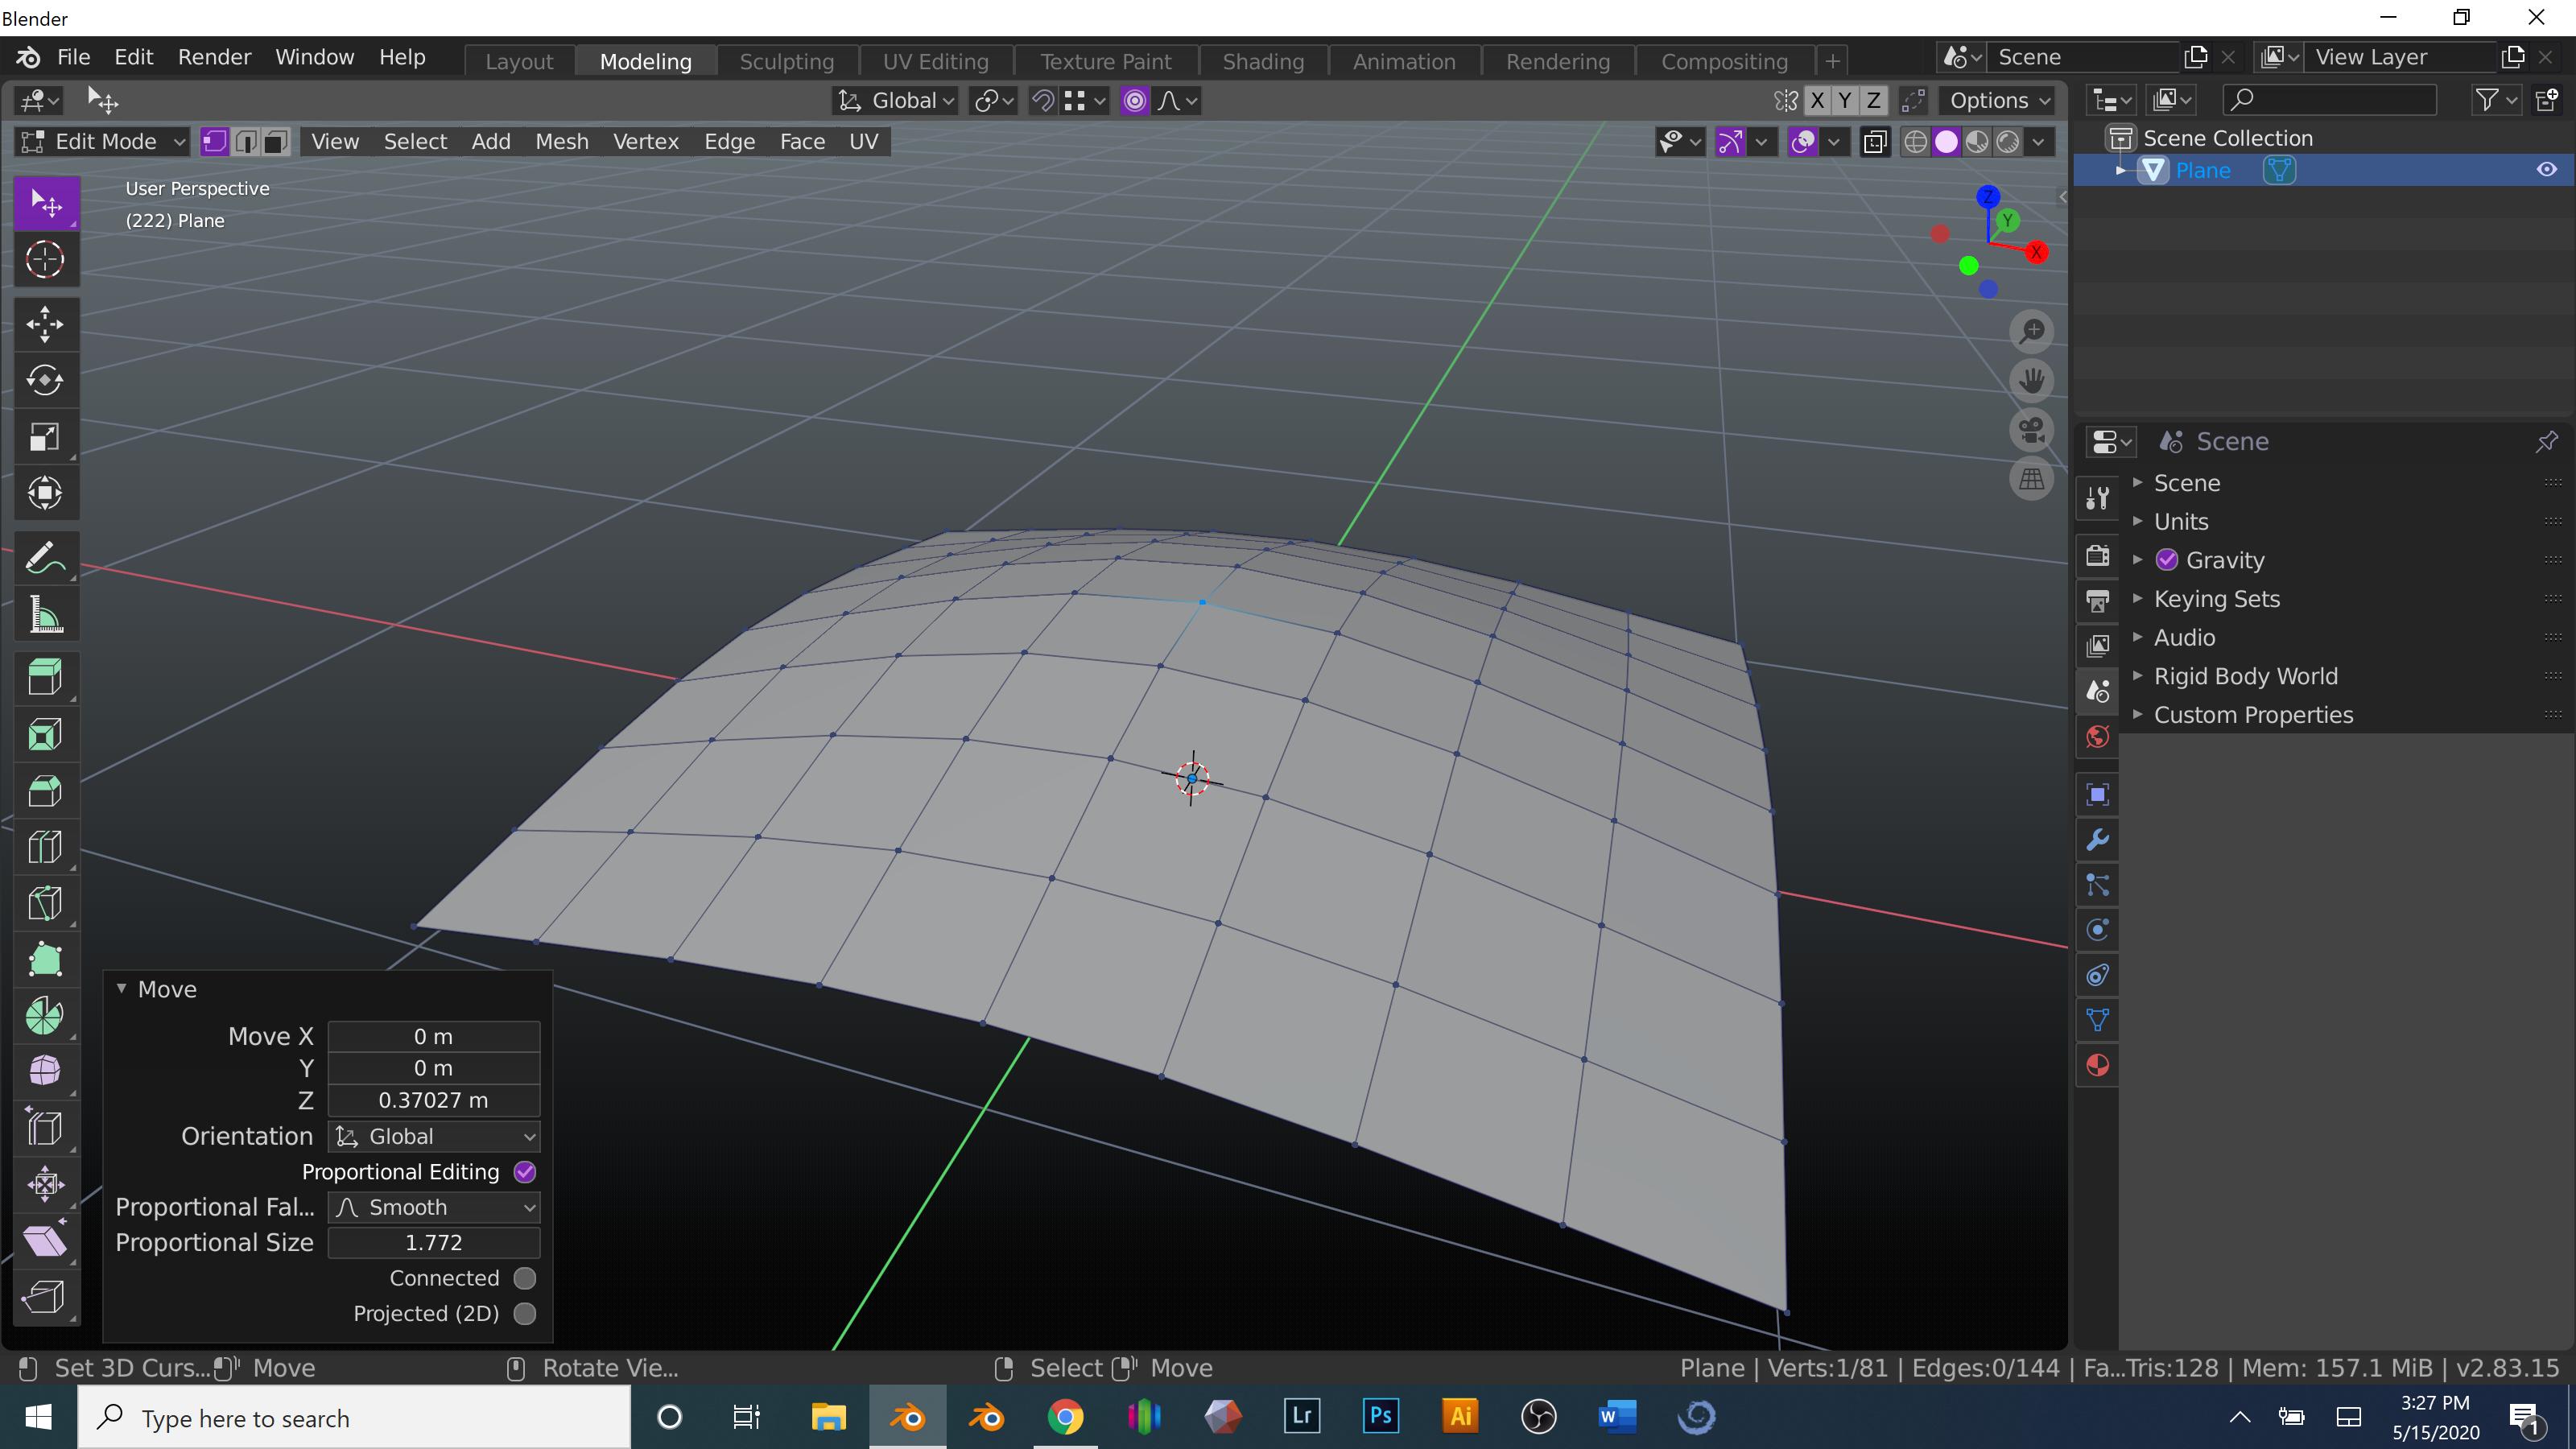2576x1449 pixels.
Task: Expand the Rigid Body World panel
Action: tap(2245, 676)
